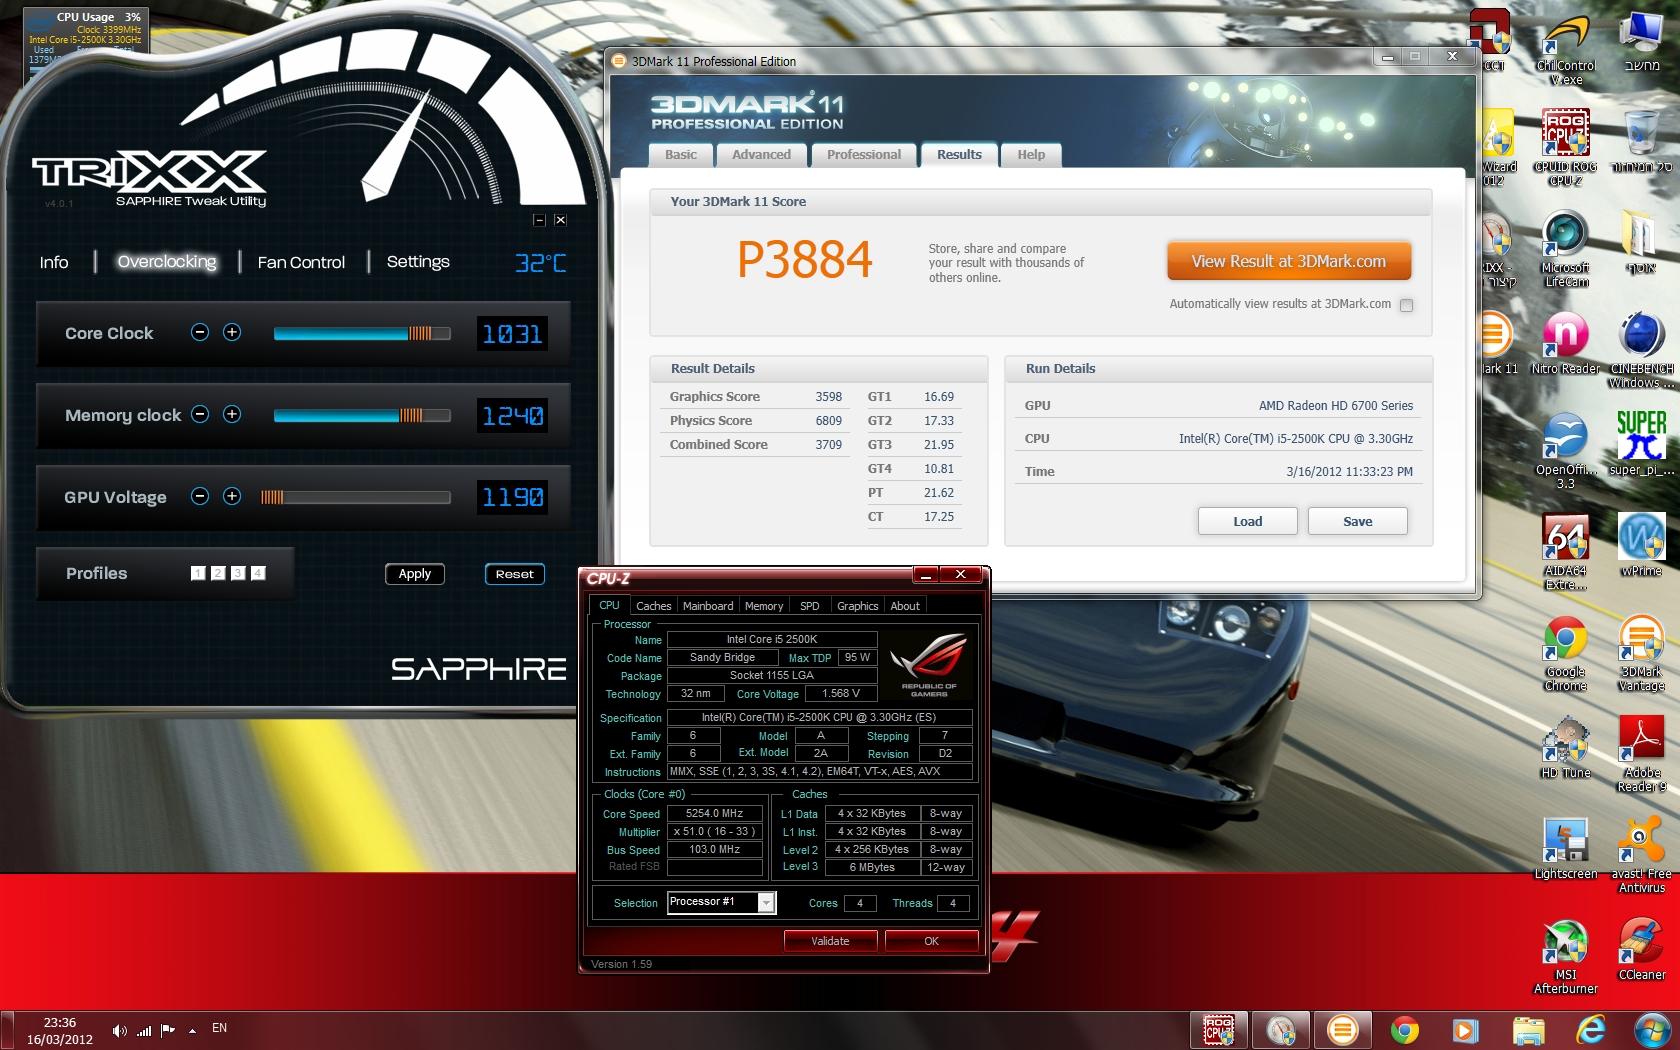
Task: Open Fan Control section in TRIXX
Action: click(x=301, y=262)
